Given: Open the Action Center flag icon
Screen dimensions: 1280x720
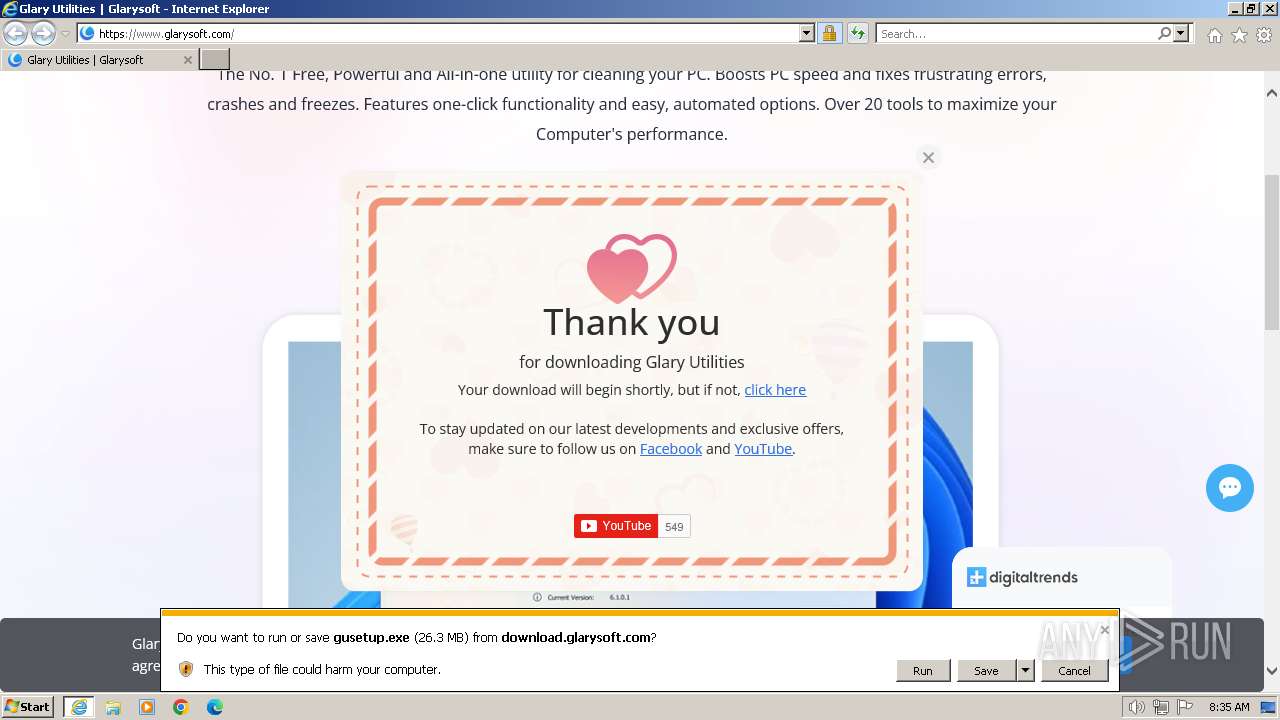Looking at the screenshot, I should [1185, 707].
